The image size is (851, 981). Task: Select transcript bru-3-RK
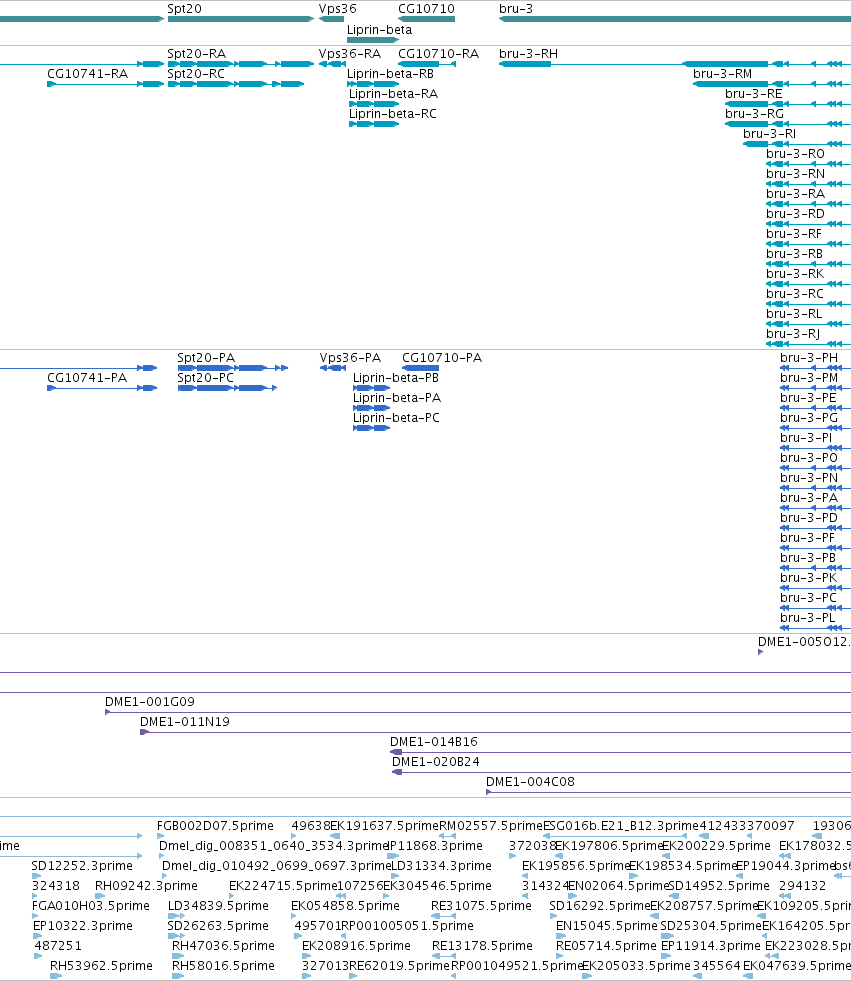tap(808, 284)
